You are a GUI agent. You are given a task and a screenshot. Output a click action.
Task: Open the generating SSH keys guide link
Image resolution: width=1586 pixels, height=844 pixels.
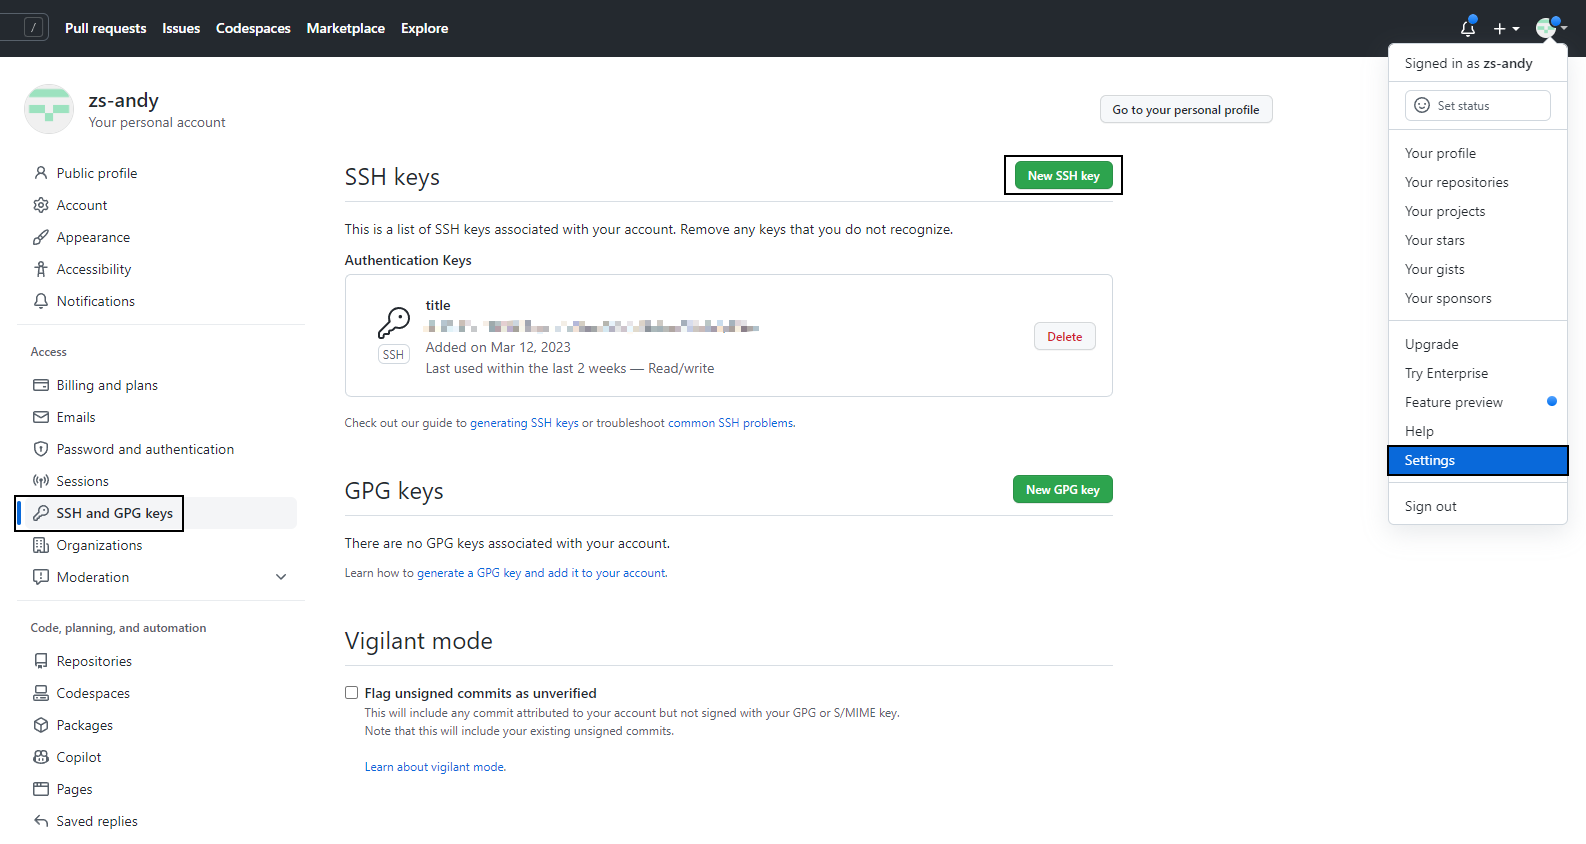[x=524, y=423]
